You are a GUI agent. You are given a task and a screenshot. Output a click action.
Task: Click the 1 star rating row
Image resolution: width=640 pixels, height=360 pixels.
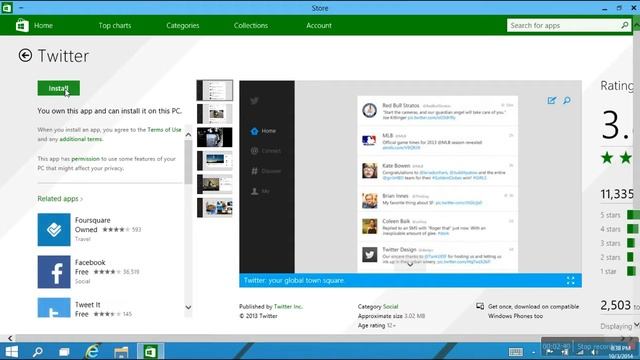tap(618, 271)
